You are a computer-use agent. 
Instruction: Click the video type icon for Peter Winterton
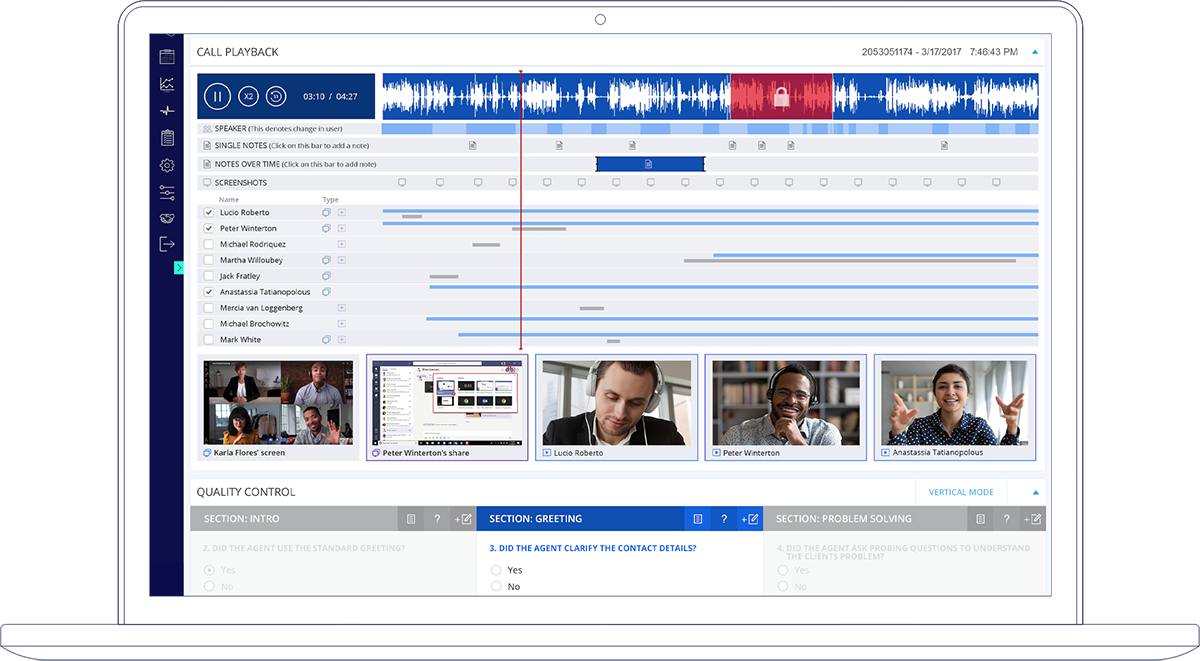341,229
